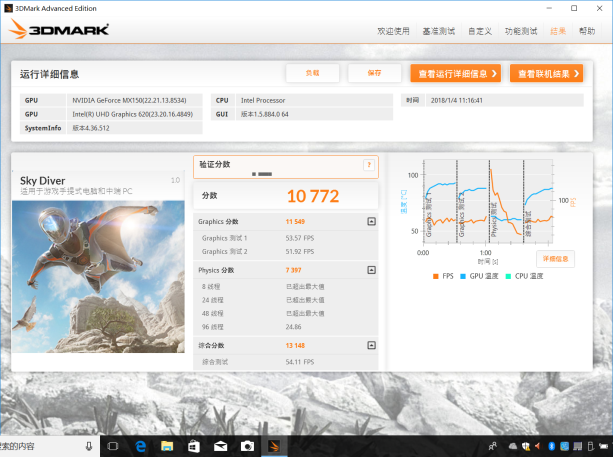Open the 欢迎使用 tab
Image resolution: width=613 pixels, height=457 pixels.
[x=393, y=31]
